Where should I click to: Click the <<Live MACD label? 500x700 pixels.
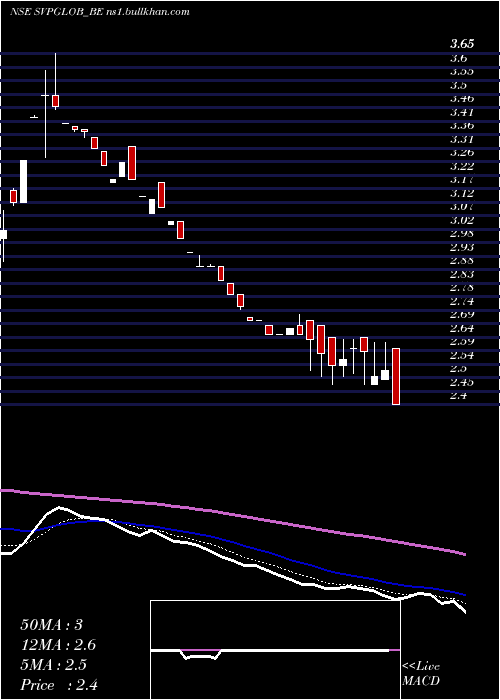point(421,674)
